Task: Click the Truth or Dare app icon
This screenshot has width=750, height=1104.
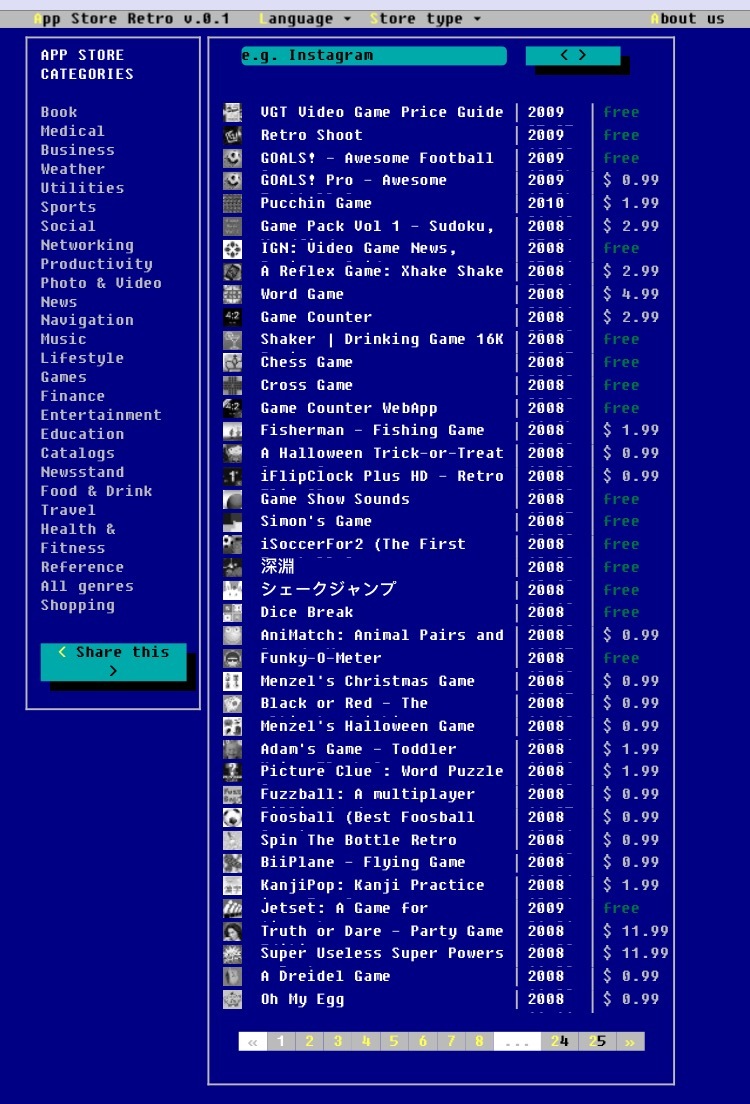Action: pyautogui.click(x=232, y=931)
